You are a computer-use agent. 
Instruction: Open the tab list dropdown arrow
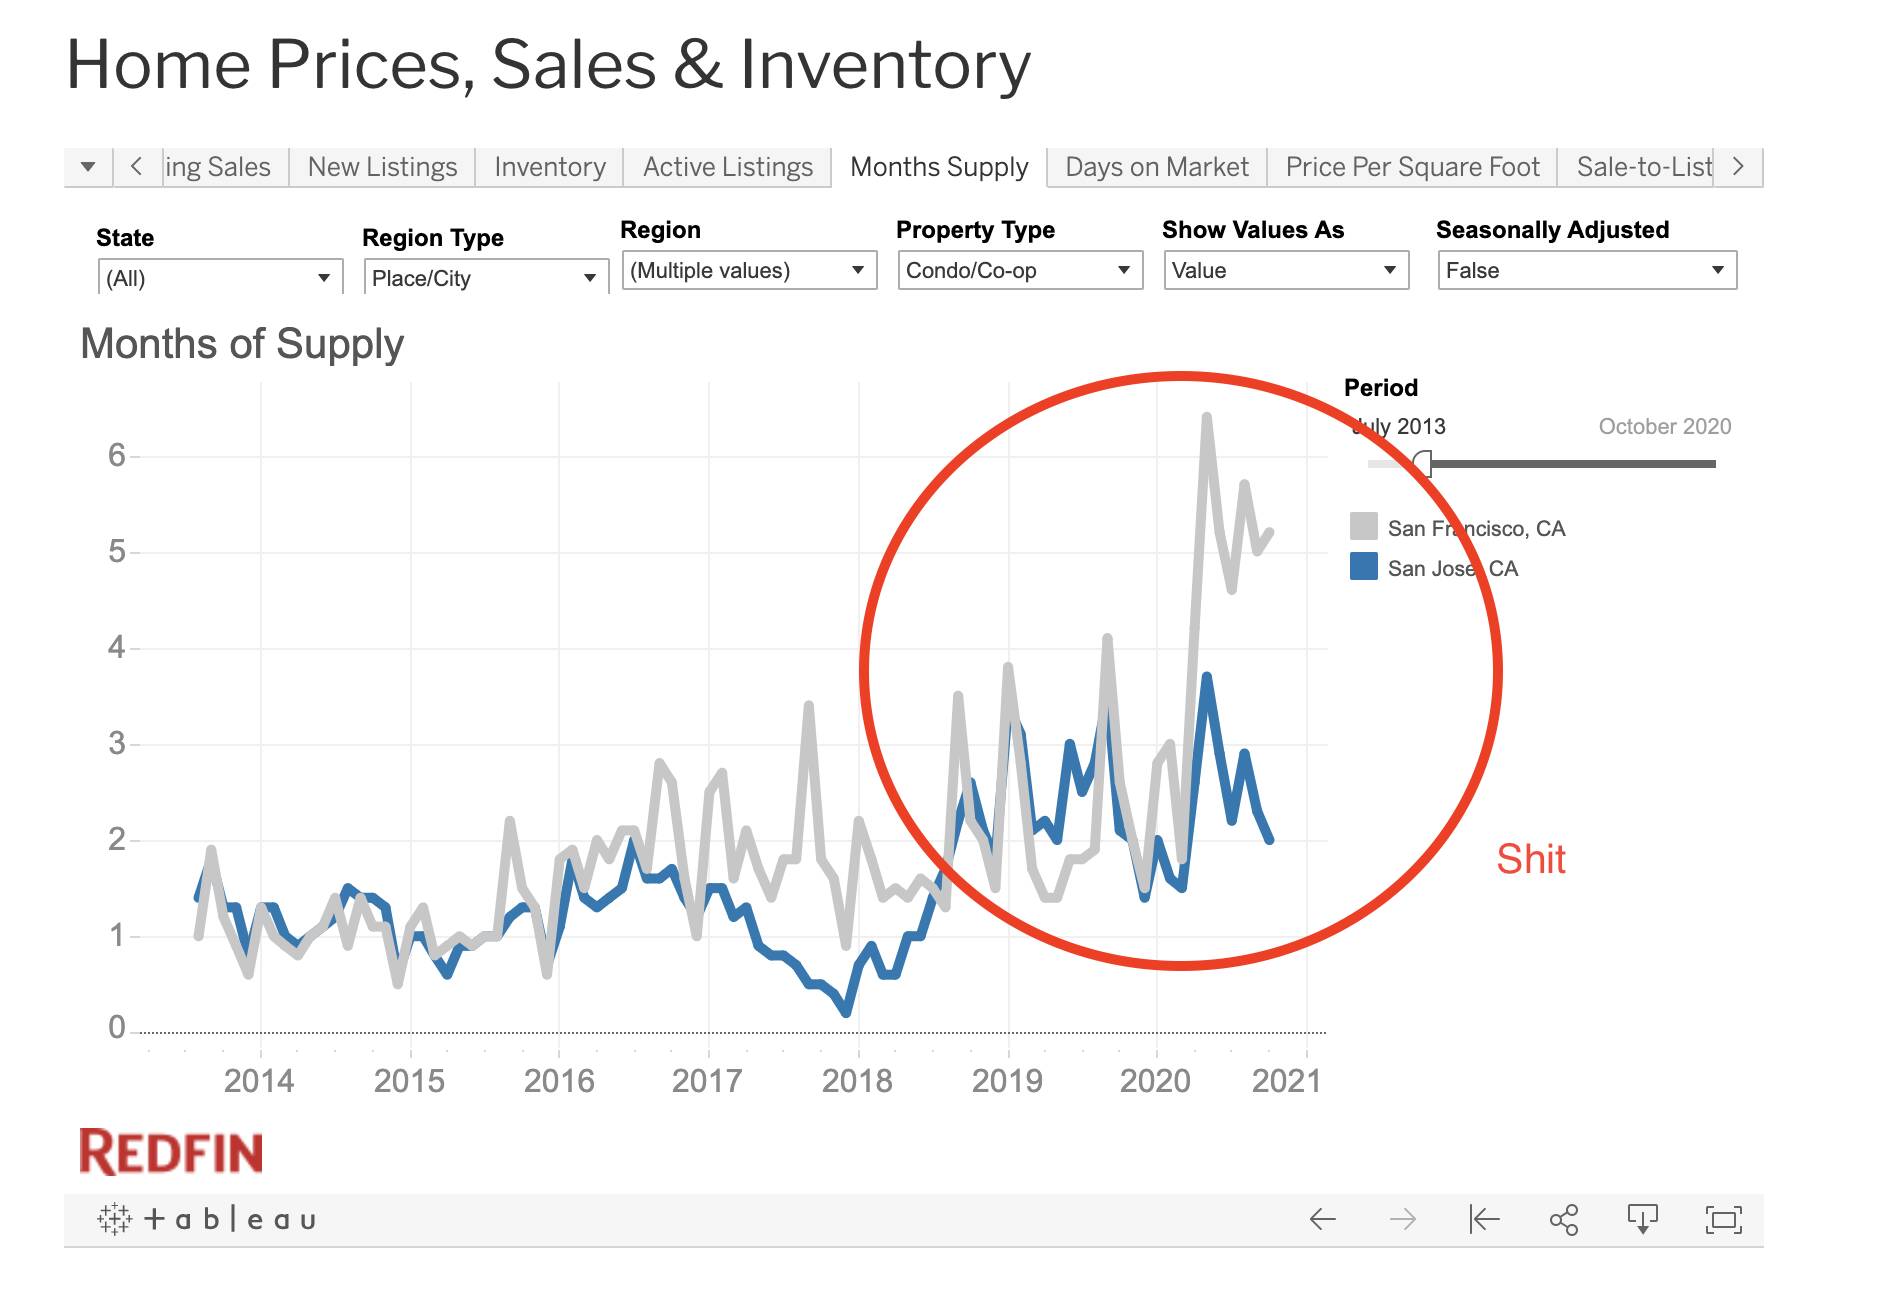click(x=88, y=167)
